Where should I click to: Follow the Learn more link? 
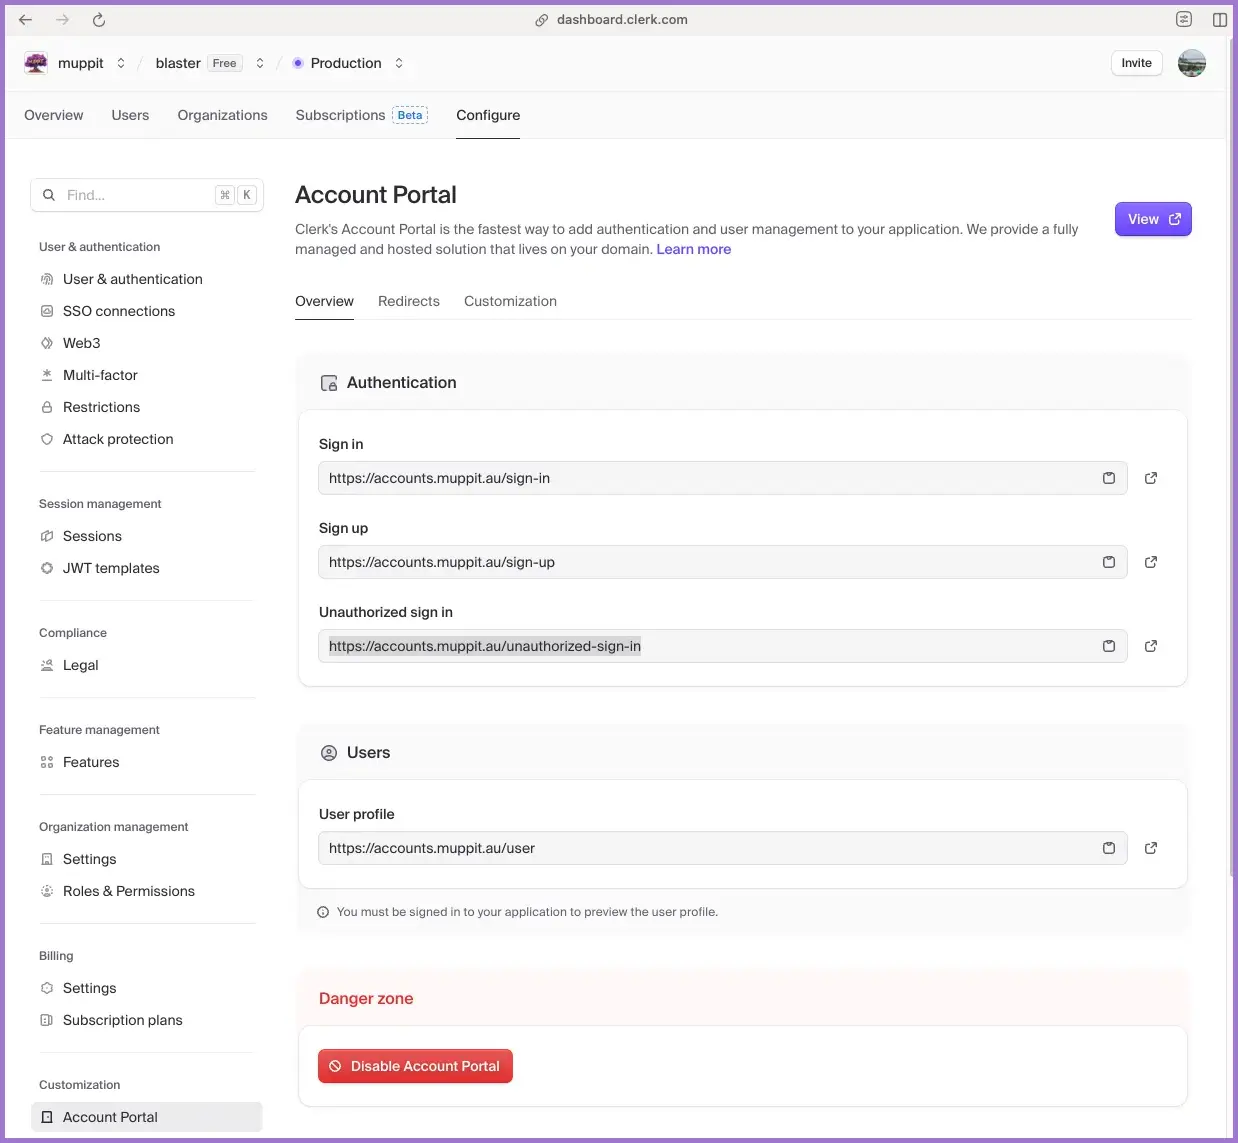[693, 249]
